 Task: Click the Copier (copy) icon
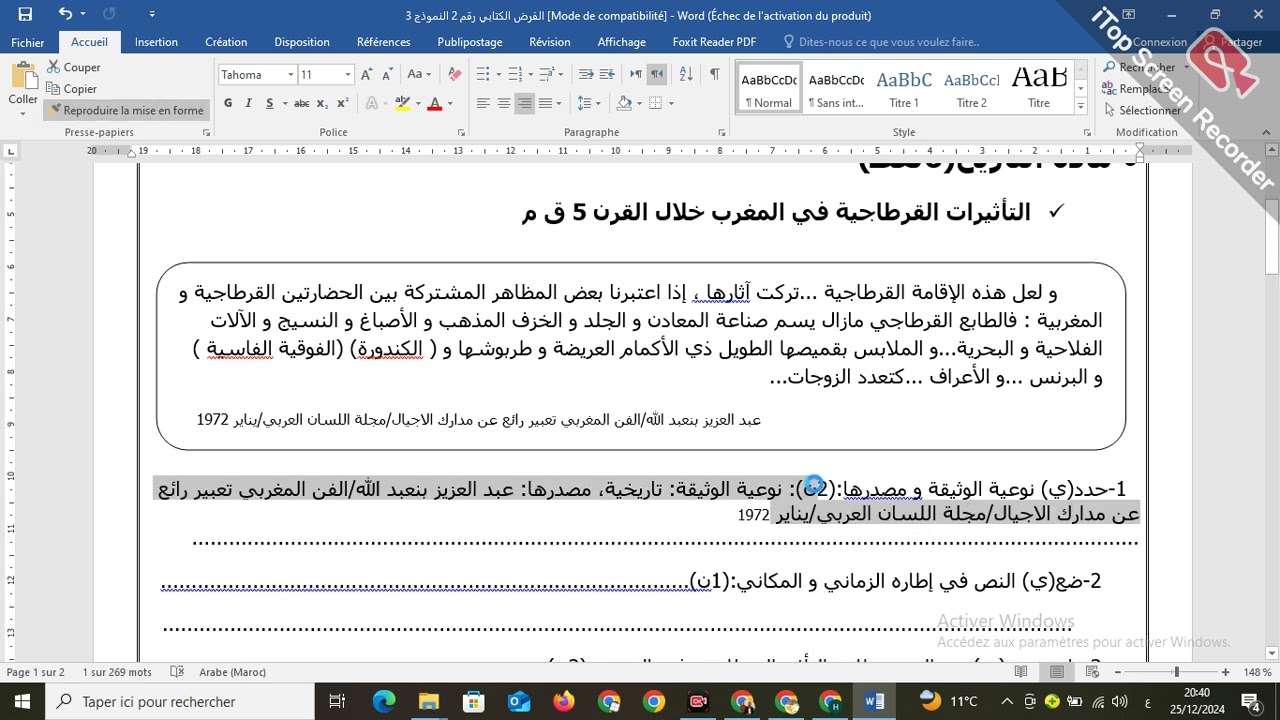53,89
